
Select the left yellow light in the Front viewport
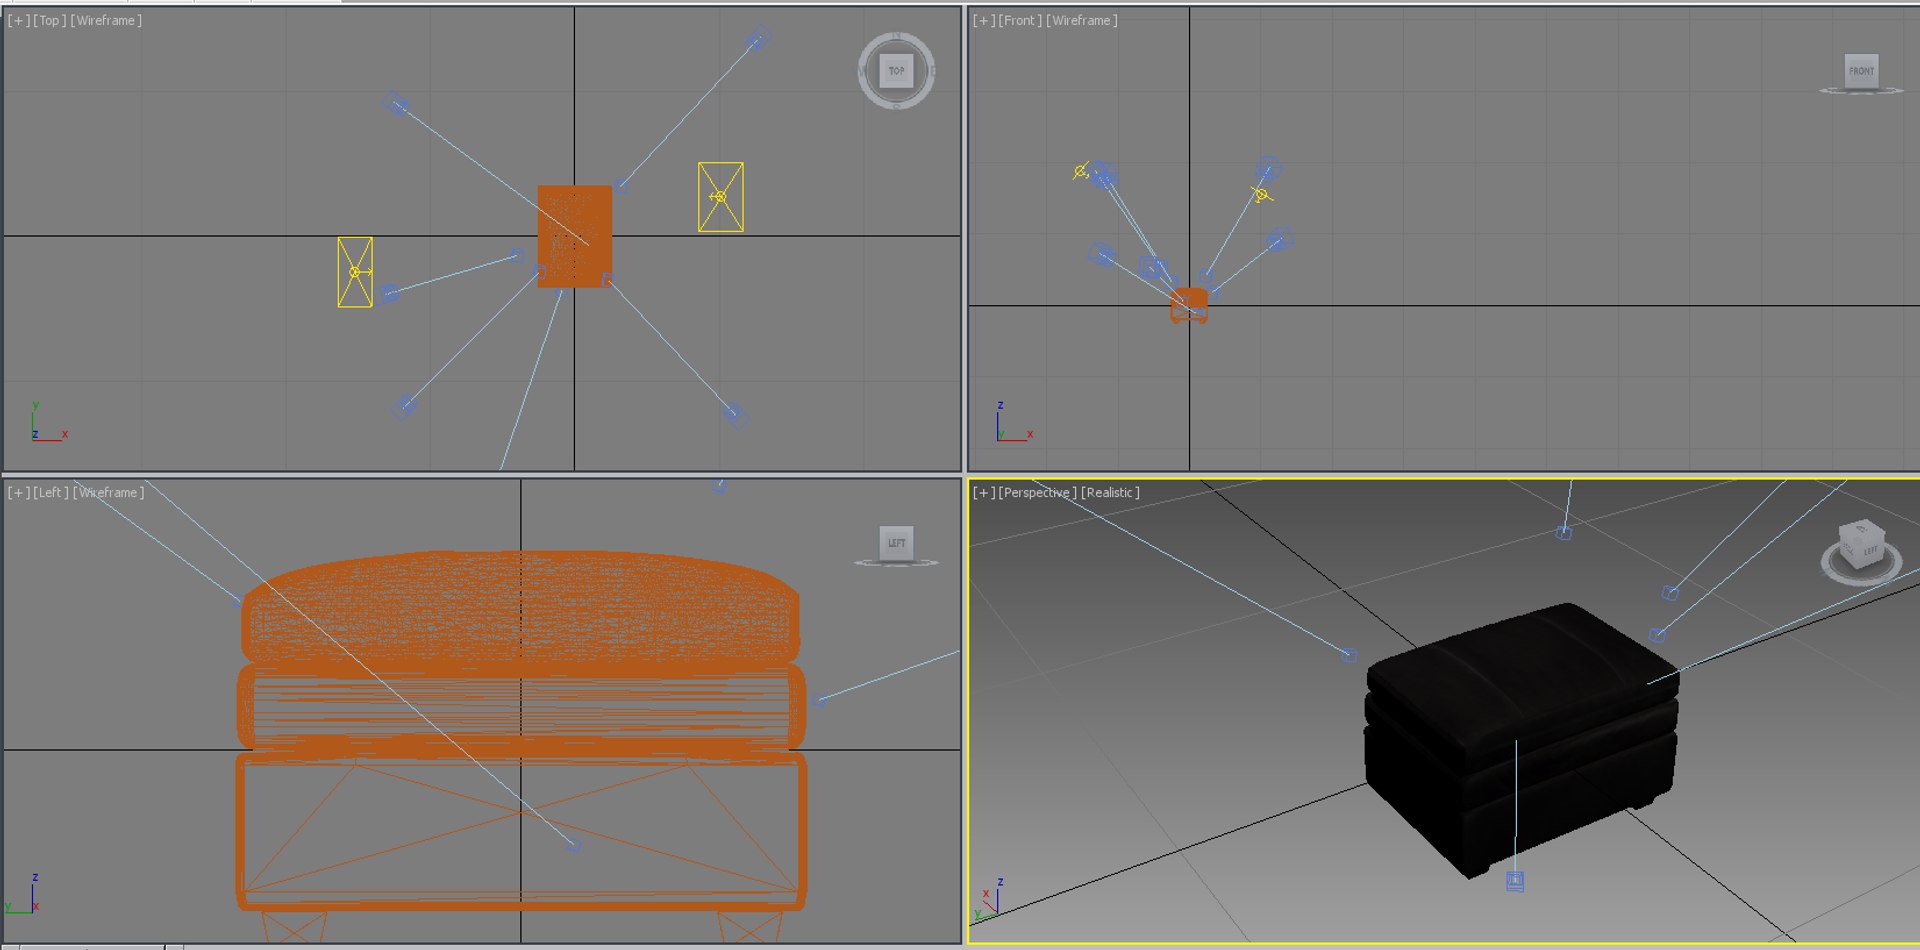[1080, 172]
